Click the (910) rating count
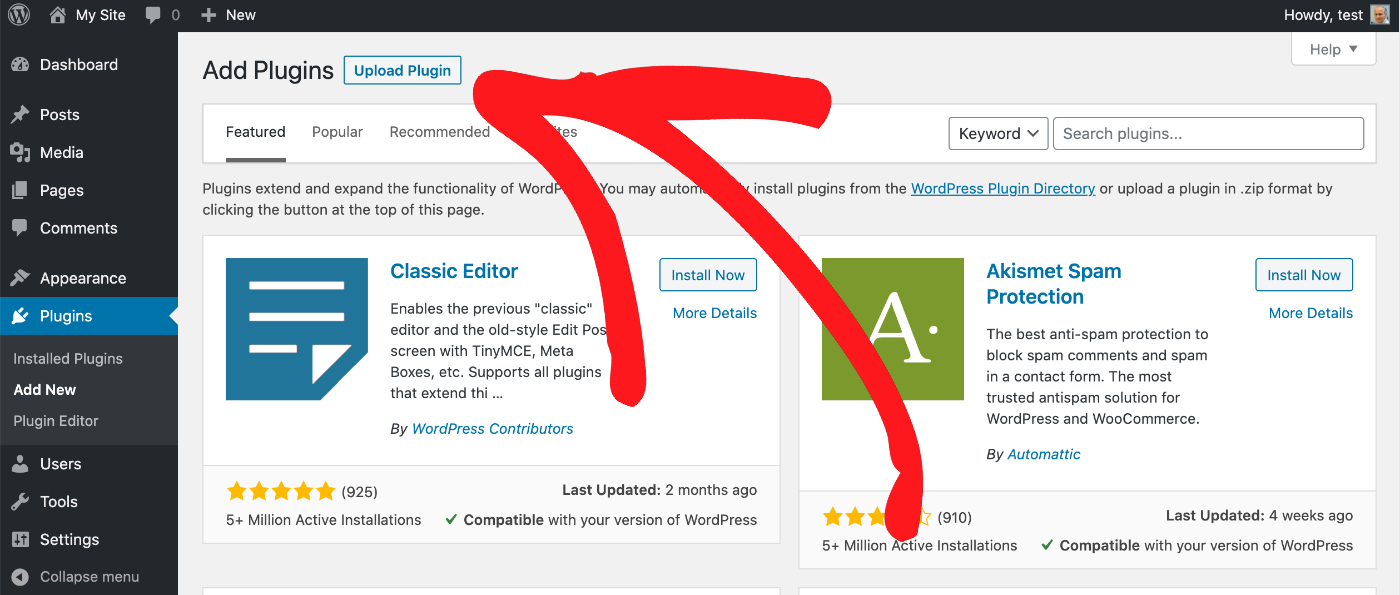Viewport: 1400px width, 595px height. point(955,517)
